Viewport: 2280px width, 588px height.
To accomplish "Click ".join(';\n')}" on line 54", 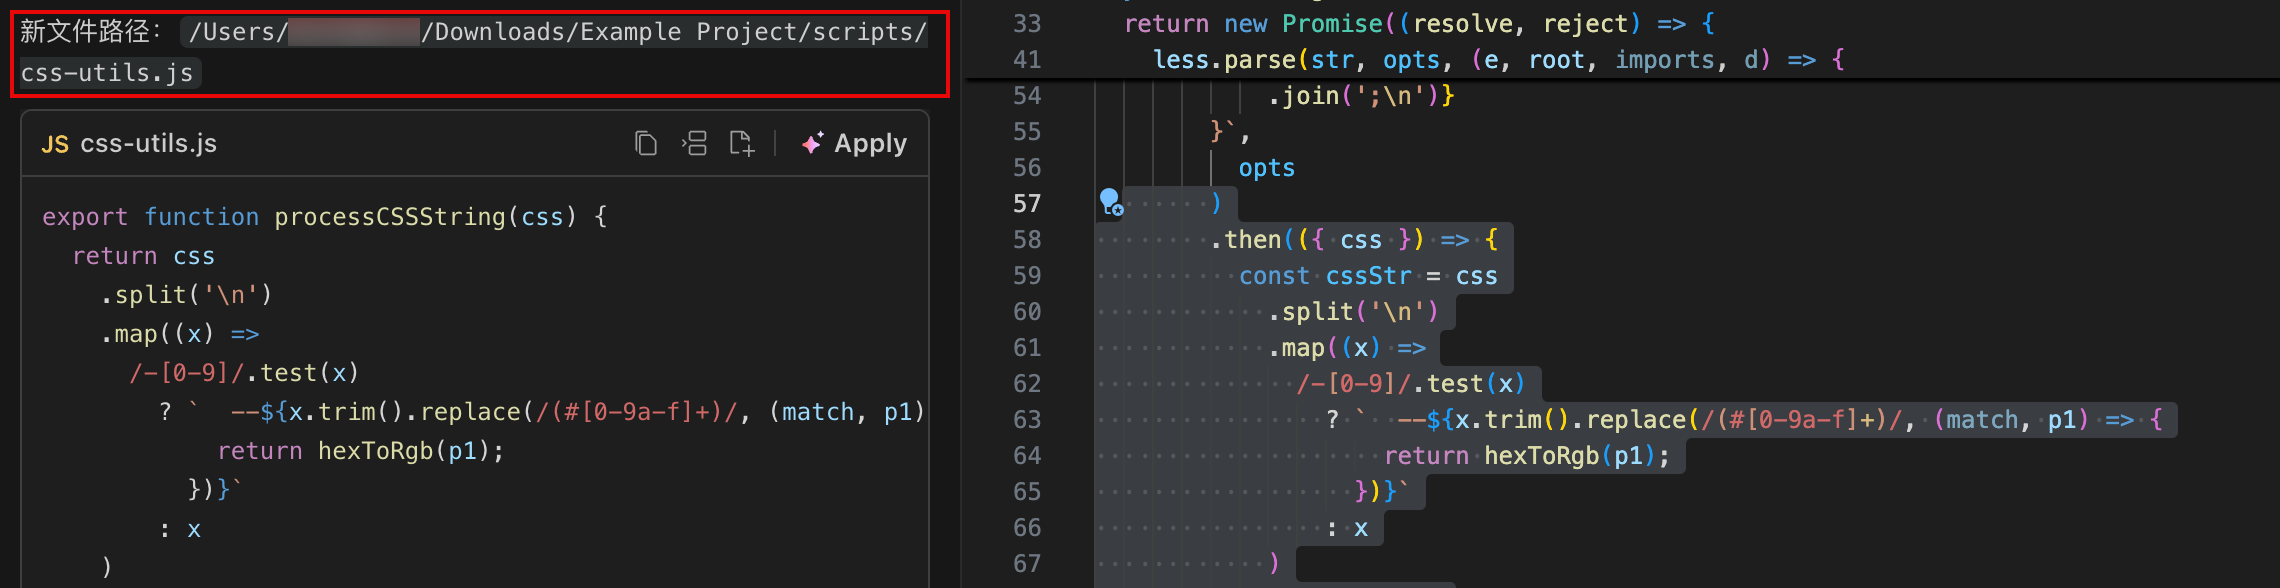I will 1361,96.
